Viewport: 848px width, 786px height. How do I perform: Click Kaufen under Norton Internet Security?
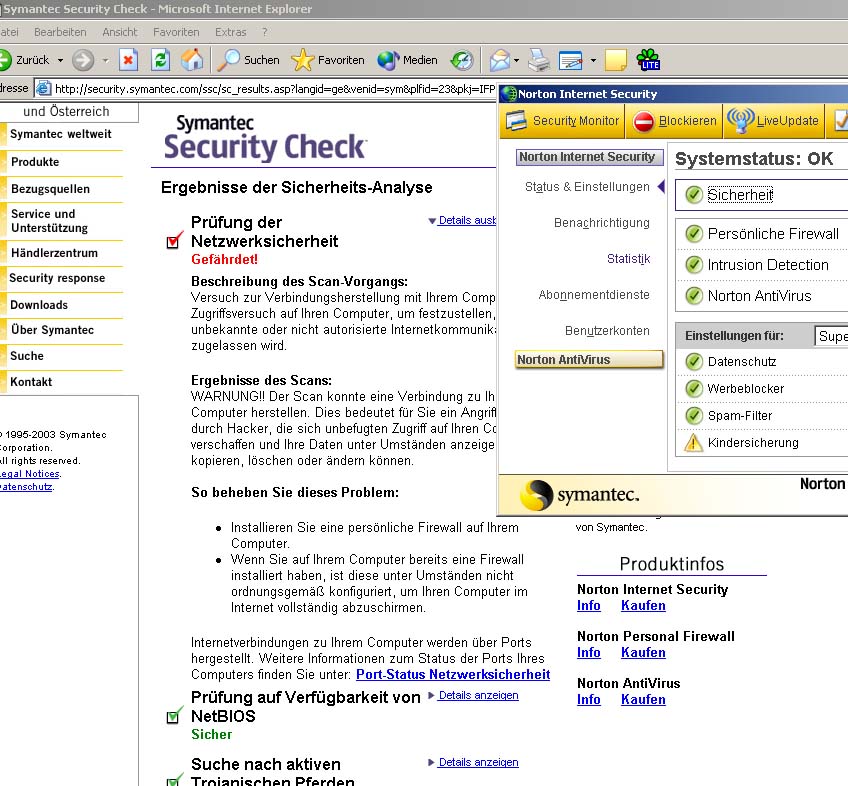(x=643, y=605)
